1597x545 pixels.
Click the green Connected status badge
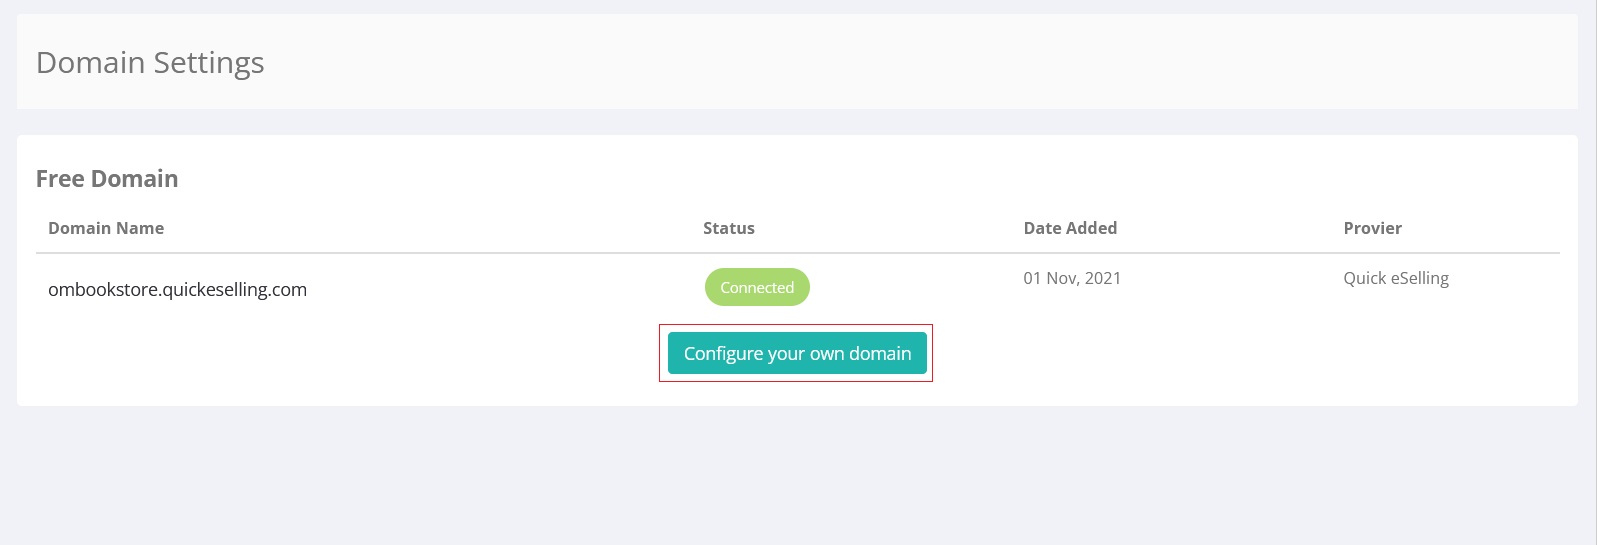coord(757,287)
